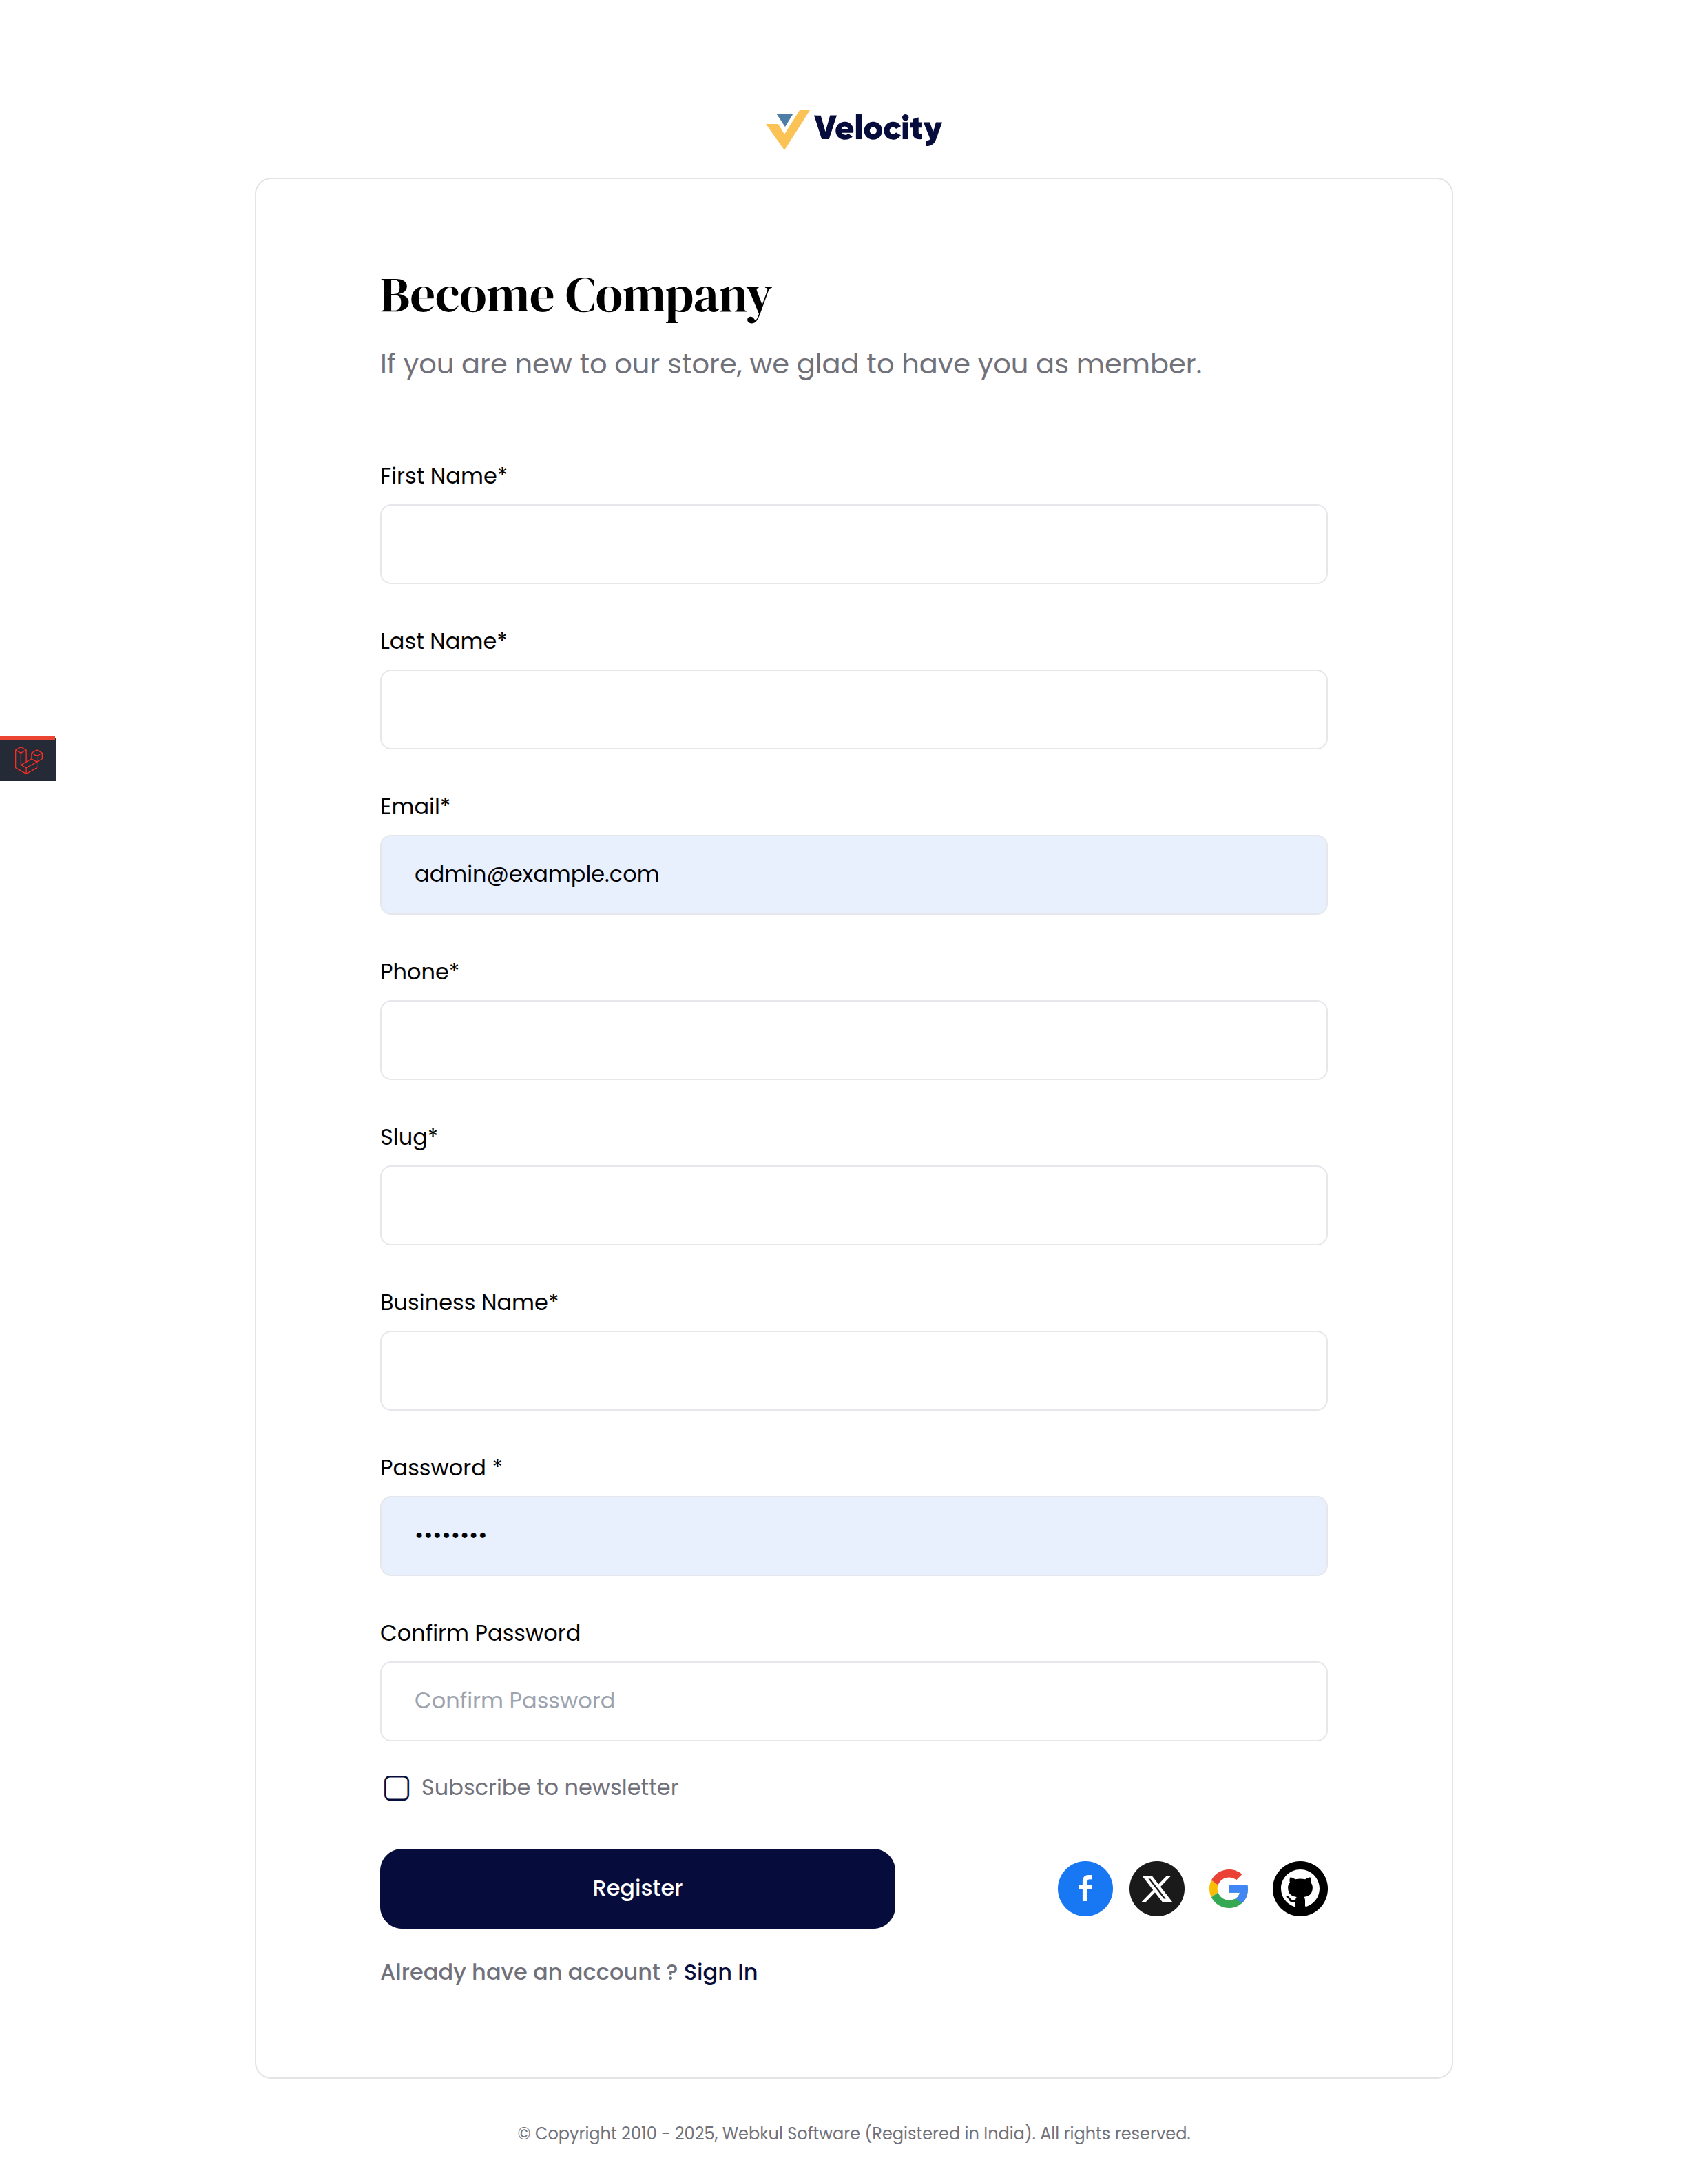Screen dimensions: 1708x2167
Task: Select the prefilled Email field
Action: point(853,874)
